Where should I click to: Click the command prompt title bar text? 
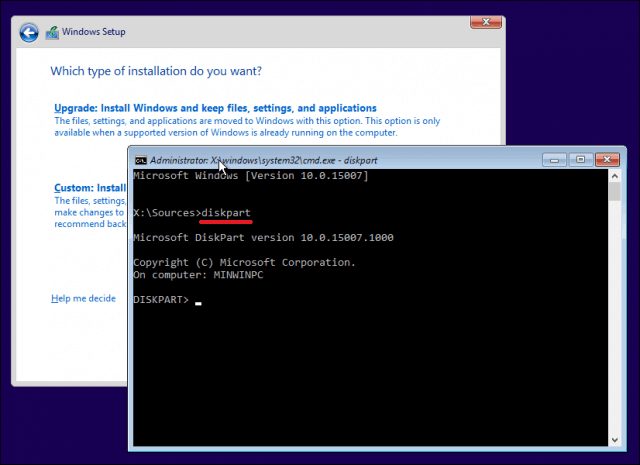tap(264, 160)
